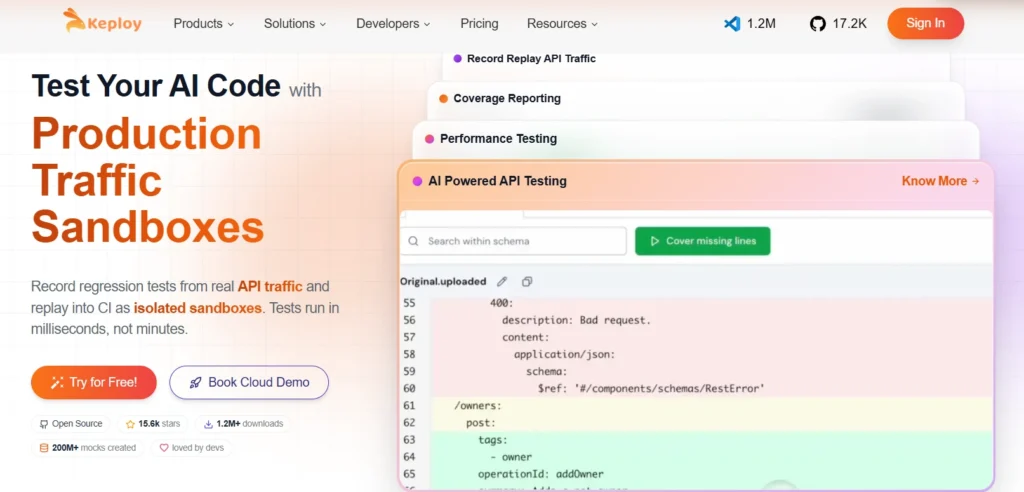Click the 'isolated sandboxes' highlighted text
The image size is (1024, 492).
pos(198,308)
